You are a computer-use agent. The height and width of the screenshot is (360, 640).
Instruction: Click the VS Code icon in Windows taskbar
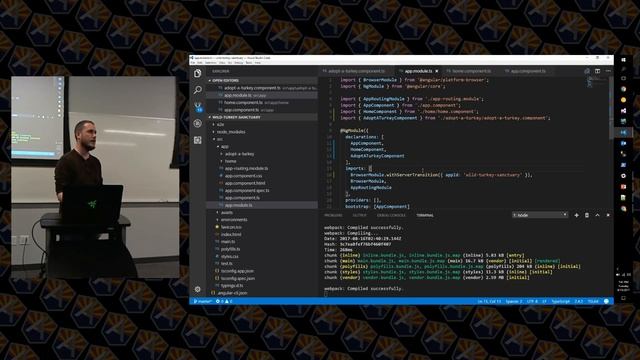click(623, 132)
